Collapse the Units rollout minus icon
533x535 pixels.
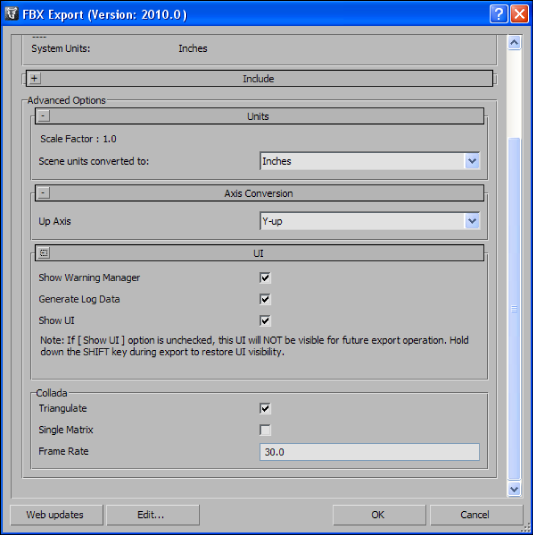[x=43, y=116]
